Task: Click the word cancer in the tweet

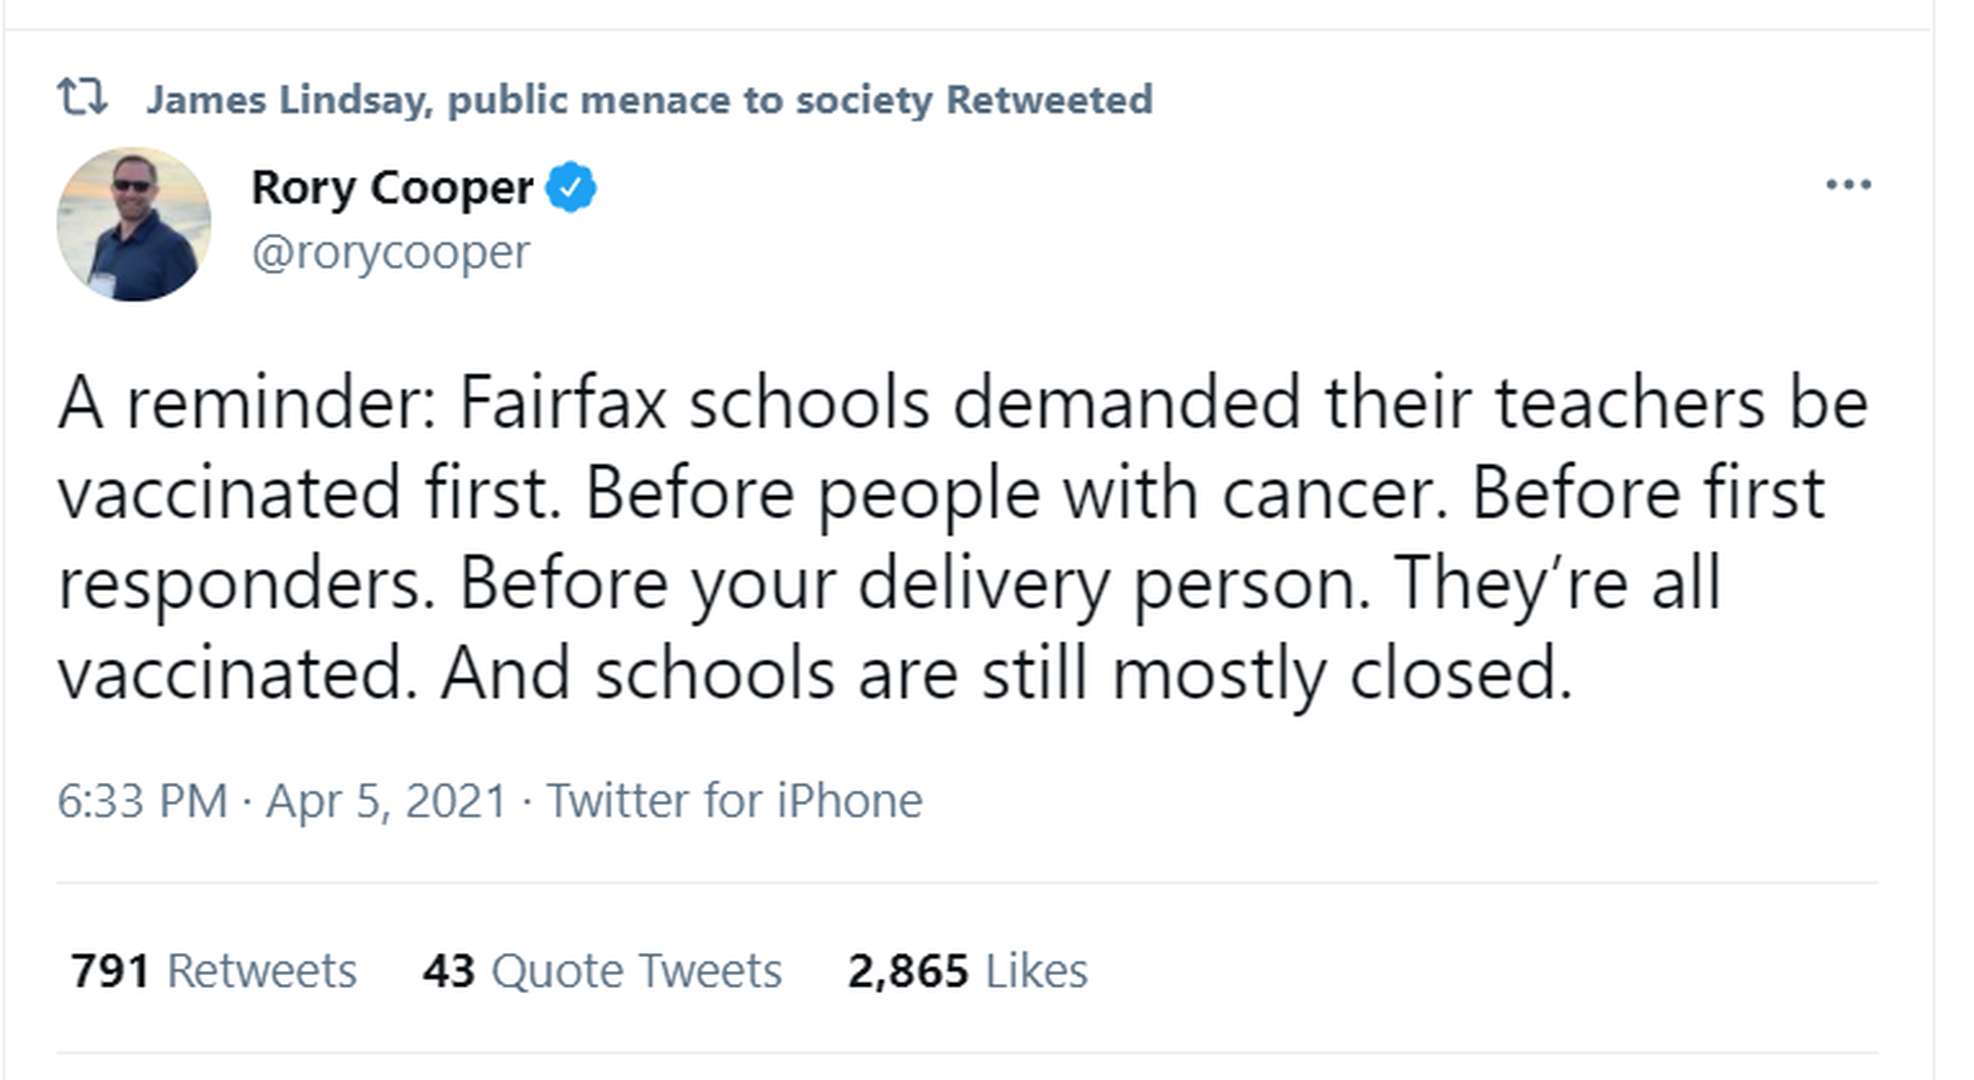Action: coord(1334,493)
